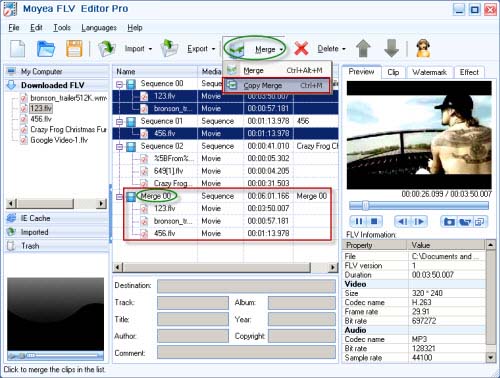Click the red X Delete icon

(x=301, y=49)
